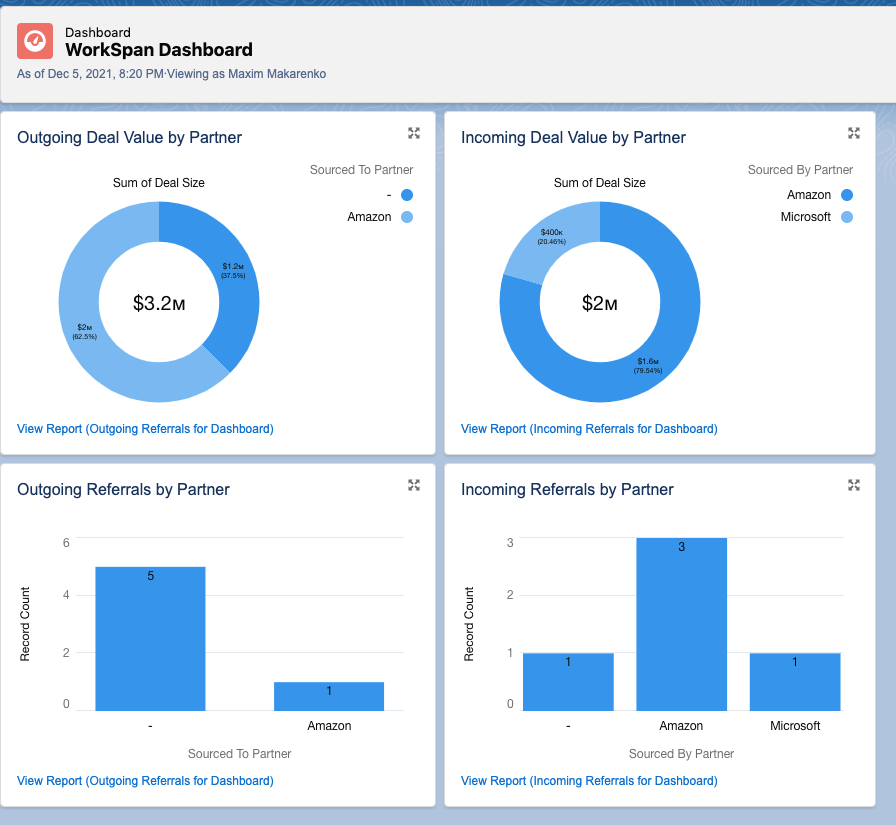The height and width of the screenshot is (825, 896).
Task: Expand the Incoming Deal Value by Partner chart
Action: click(854, 133)
